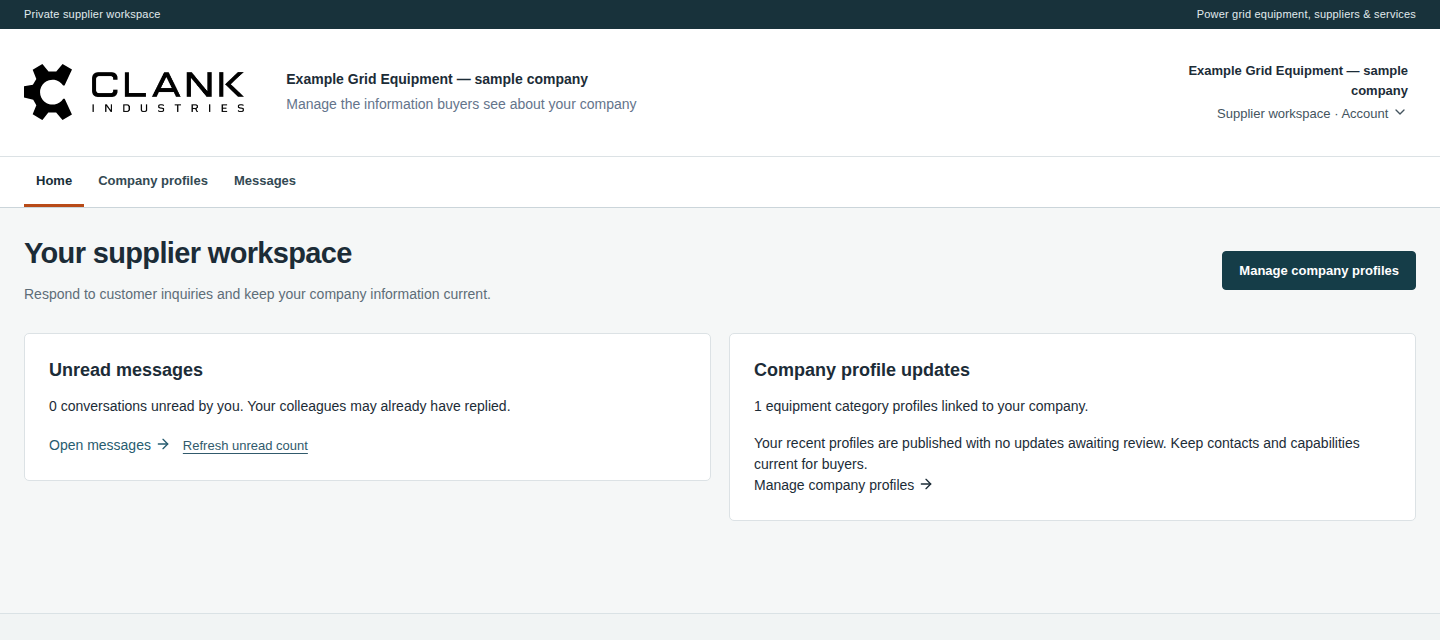Click the CLANK INDUSTRIES wordmark

[168, 92]
